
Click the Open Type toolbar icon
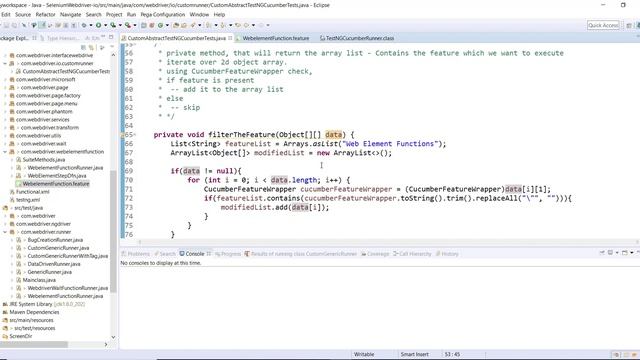point(176,25)
